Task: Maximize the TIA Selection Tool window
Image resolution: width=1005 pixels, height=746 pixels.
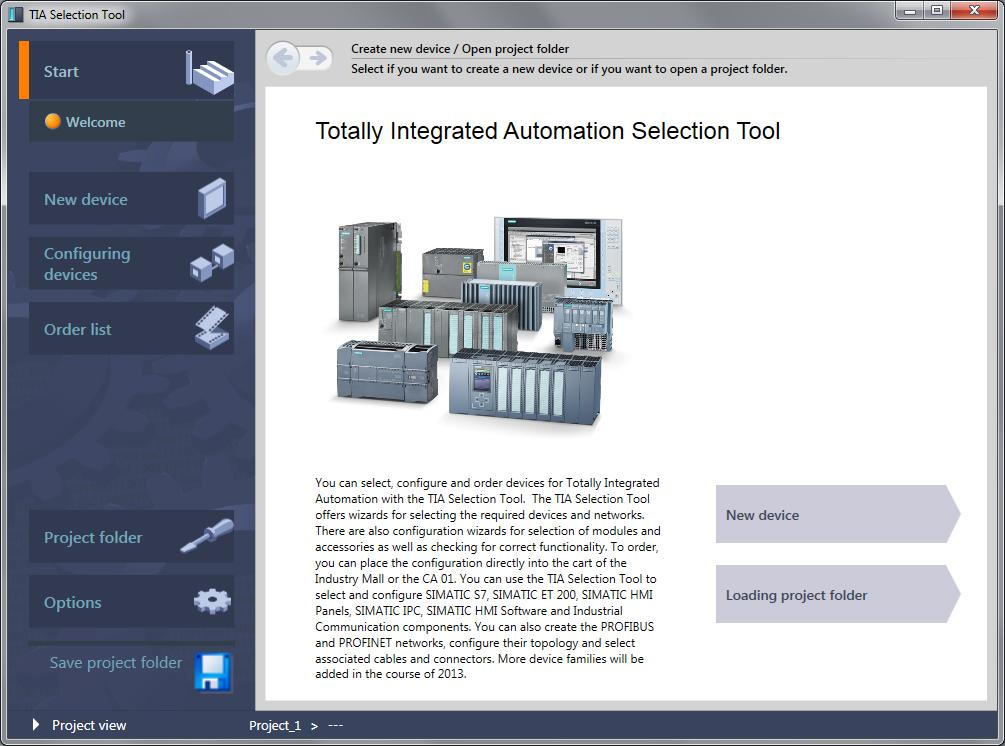Action: click(x=937, y=11)
